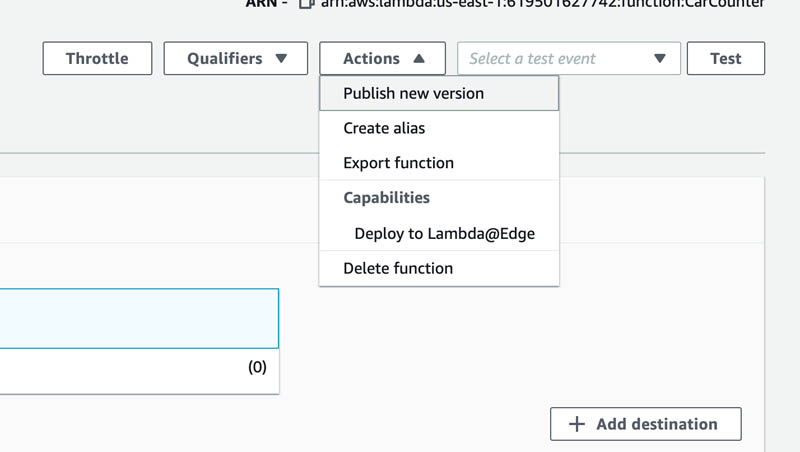Choose Delete function from menu

pyautogui.click(x=439, y=268)
